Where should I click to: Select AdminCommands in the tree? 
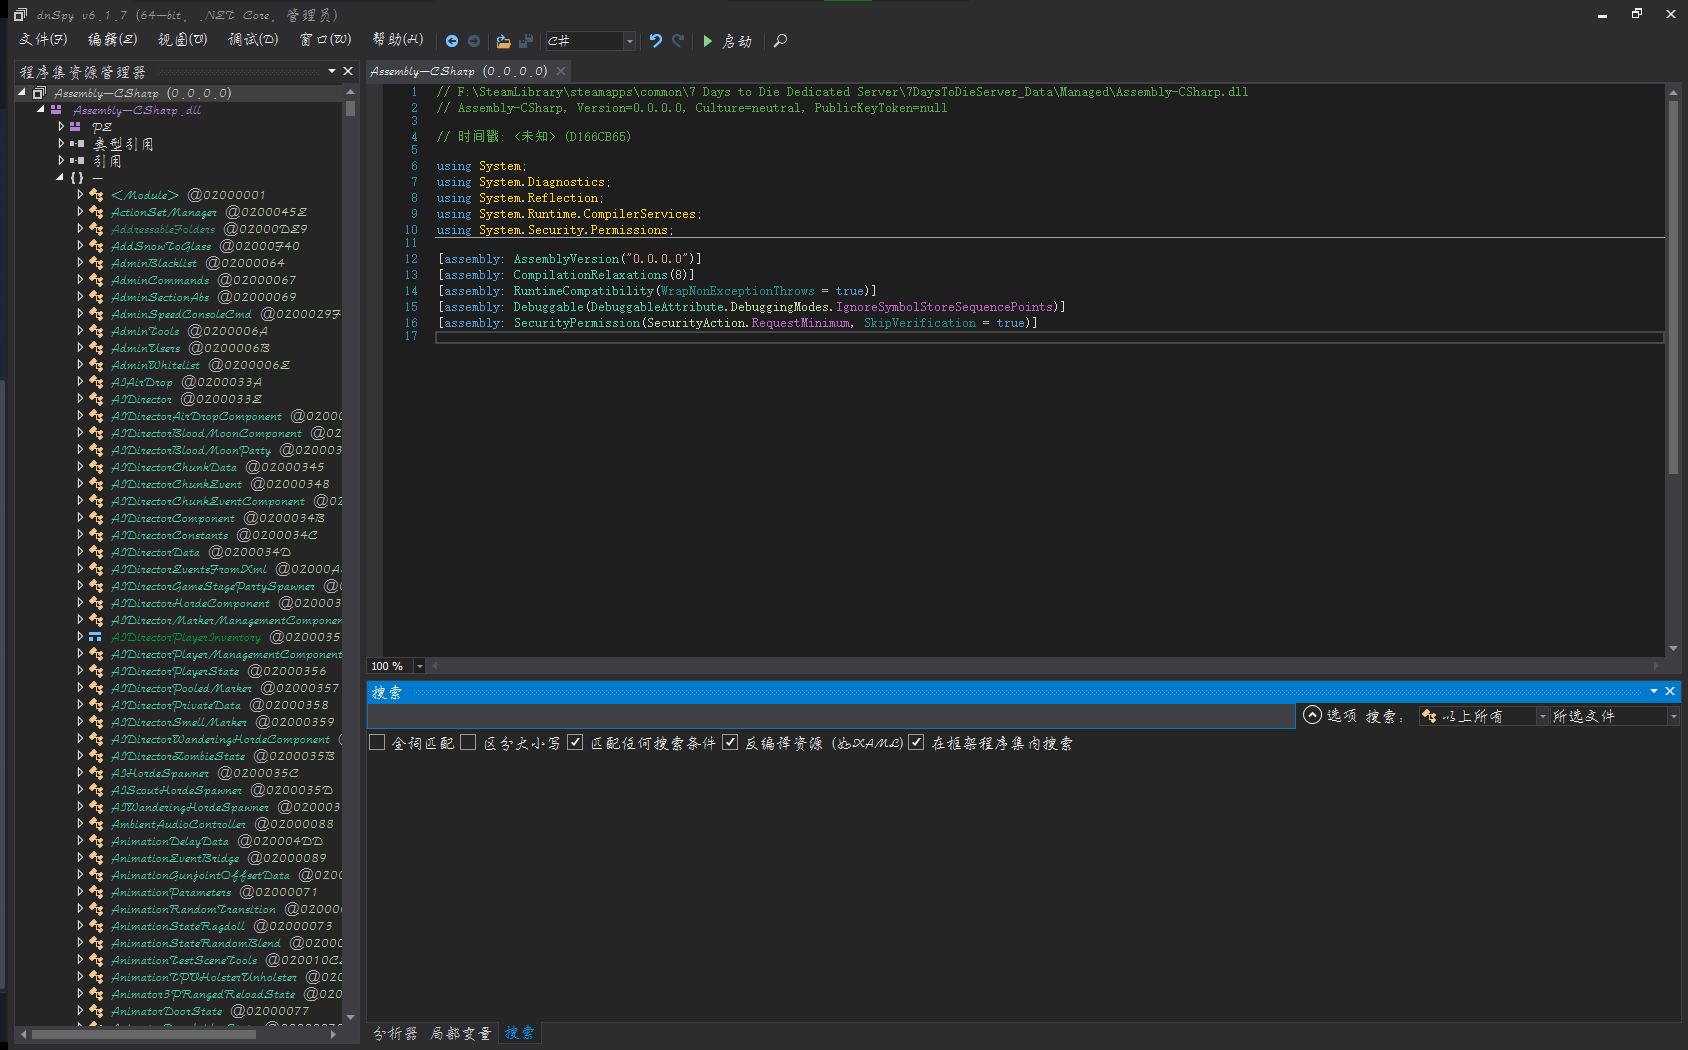[160, 280]
